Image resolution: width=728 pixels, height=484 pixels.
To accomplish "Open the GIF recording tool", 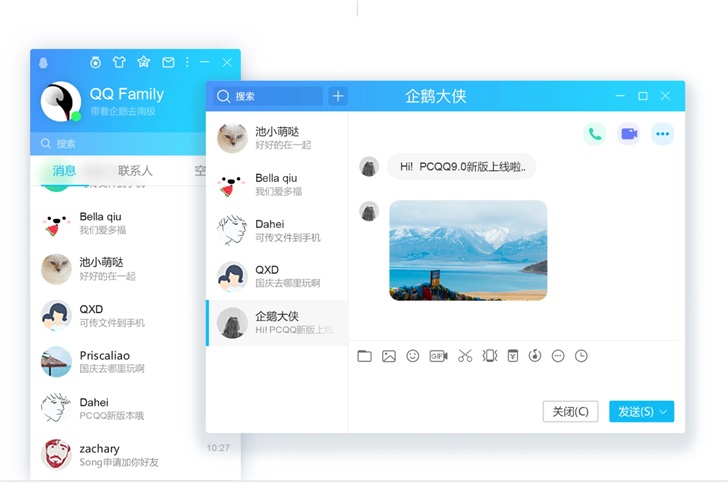I will (x=438, y=356).
